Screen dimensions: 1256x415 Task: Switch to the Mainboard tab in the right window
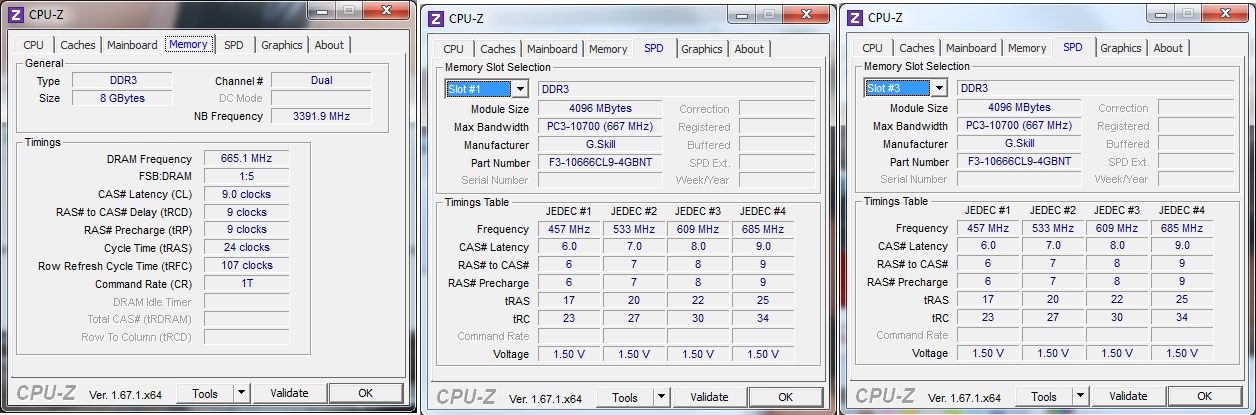[x=971, y=48]
